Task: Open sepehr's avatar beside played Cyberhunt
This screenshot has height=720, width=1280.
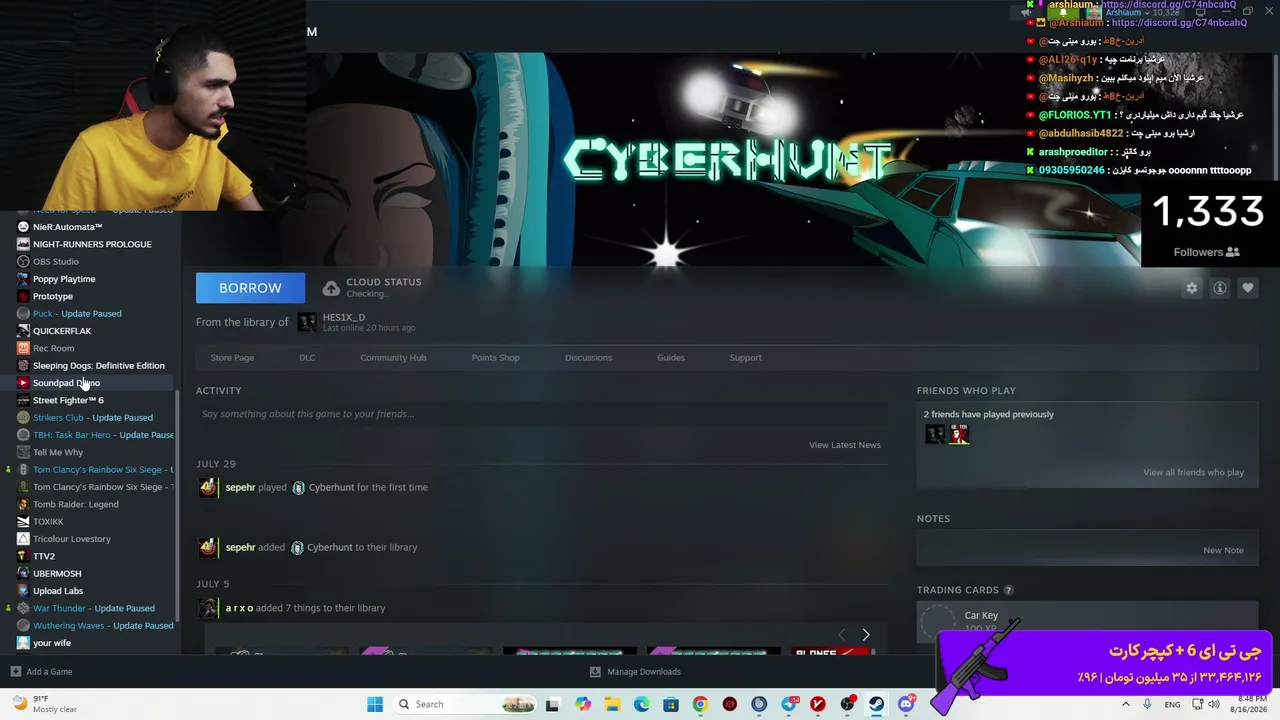Action: (208, 487)
